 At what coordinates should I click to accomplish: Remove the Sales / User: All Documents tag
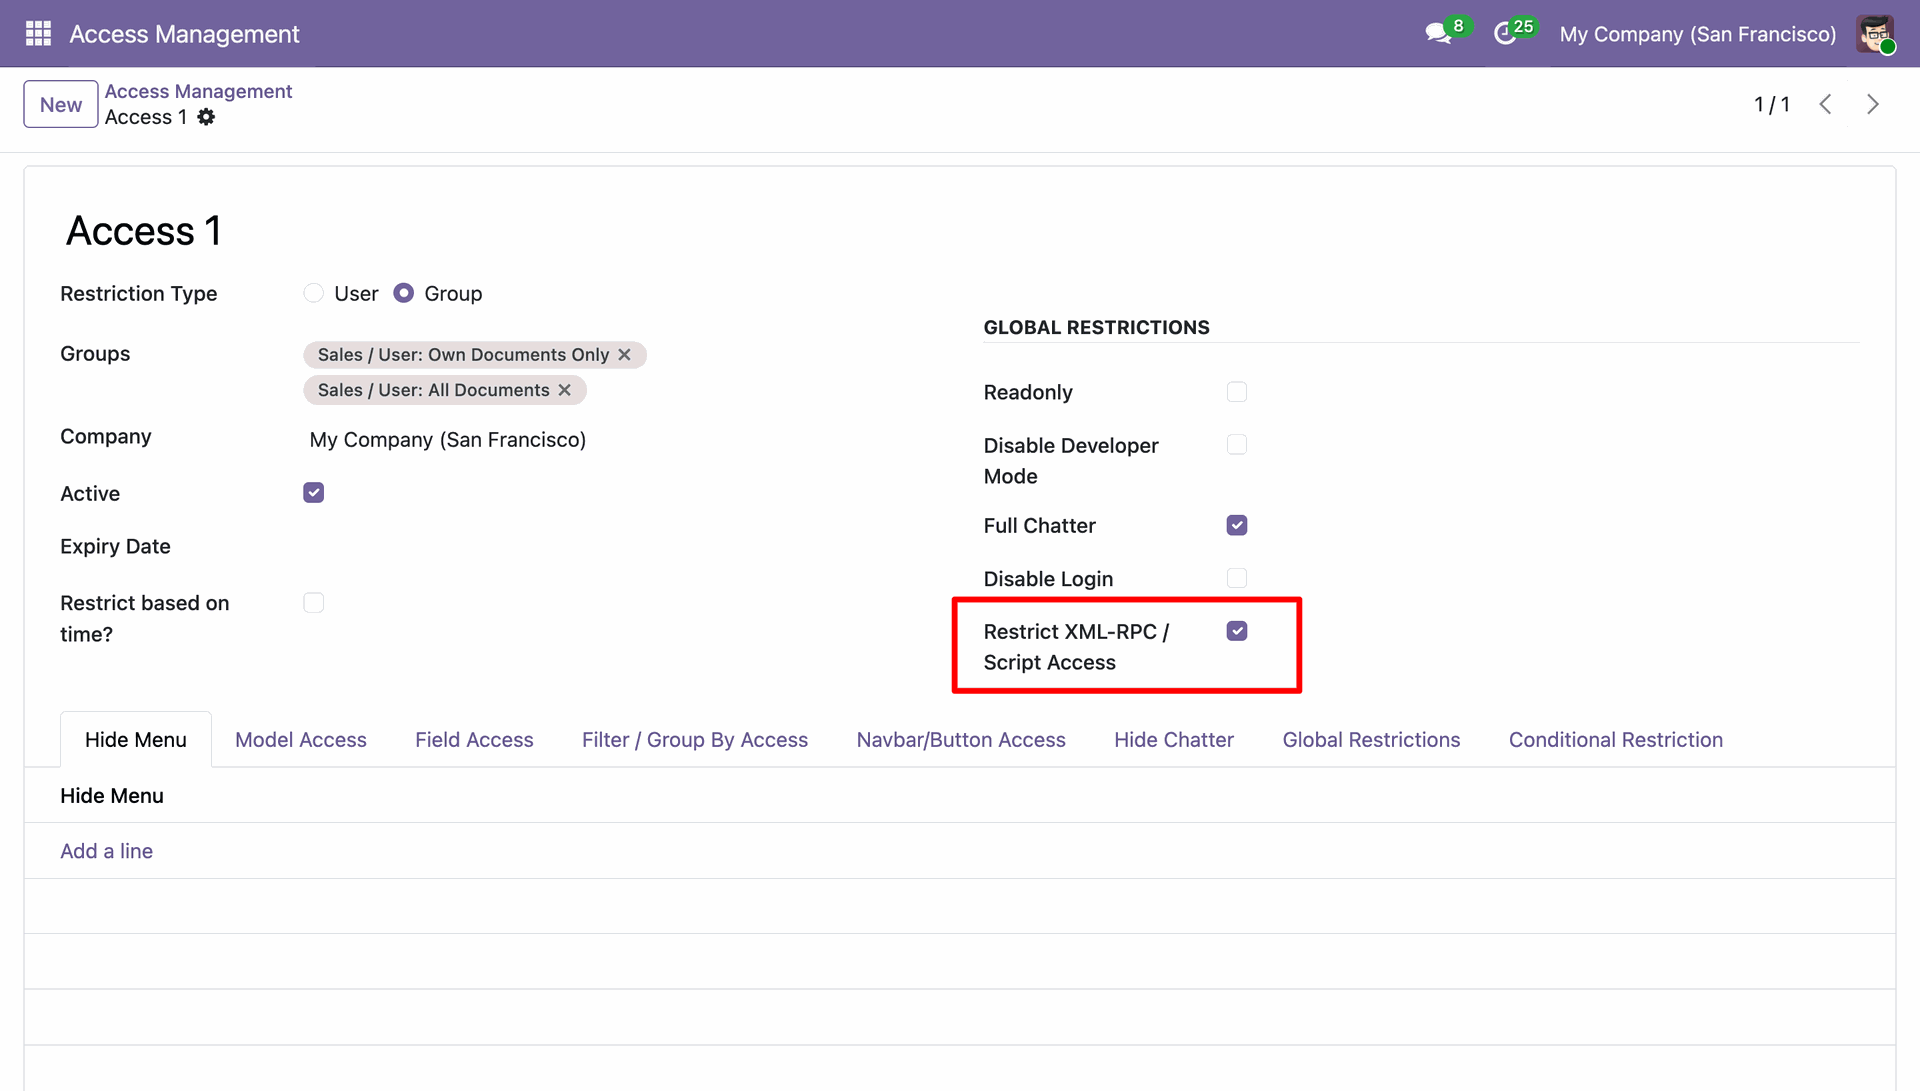point(565,390)
